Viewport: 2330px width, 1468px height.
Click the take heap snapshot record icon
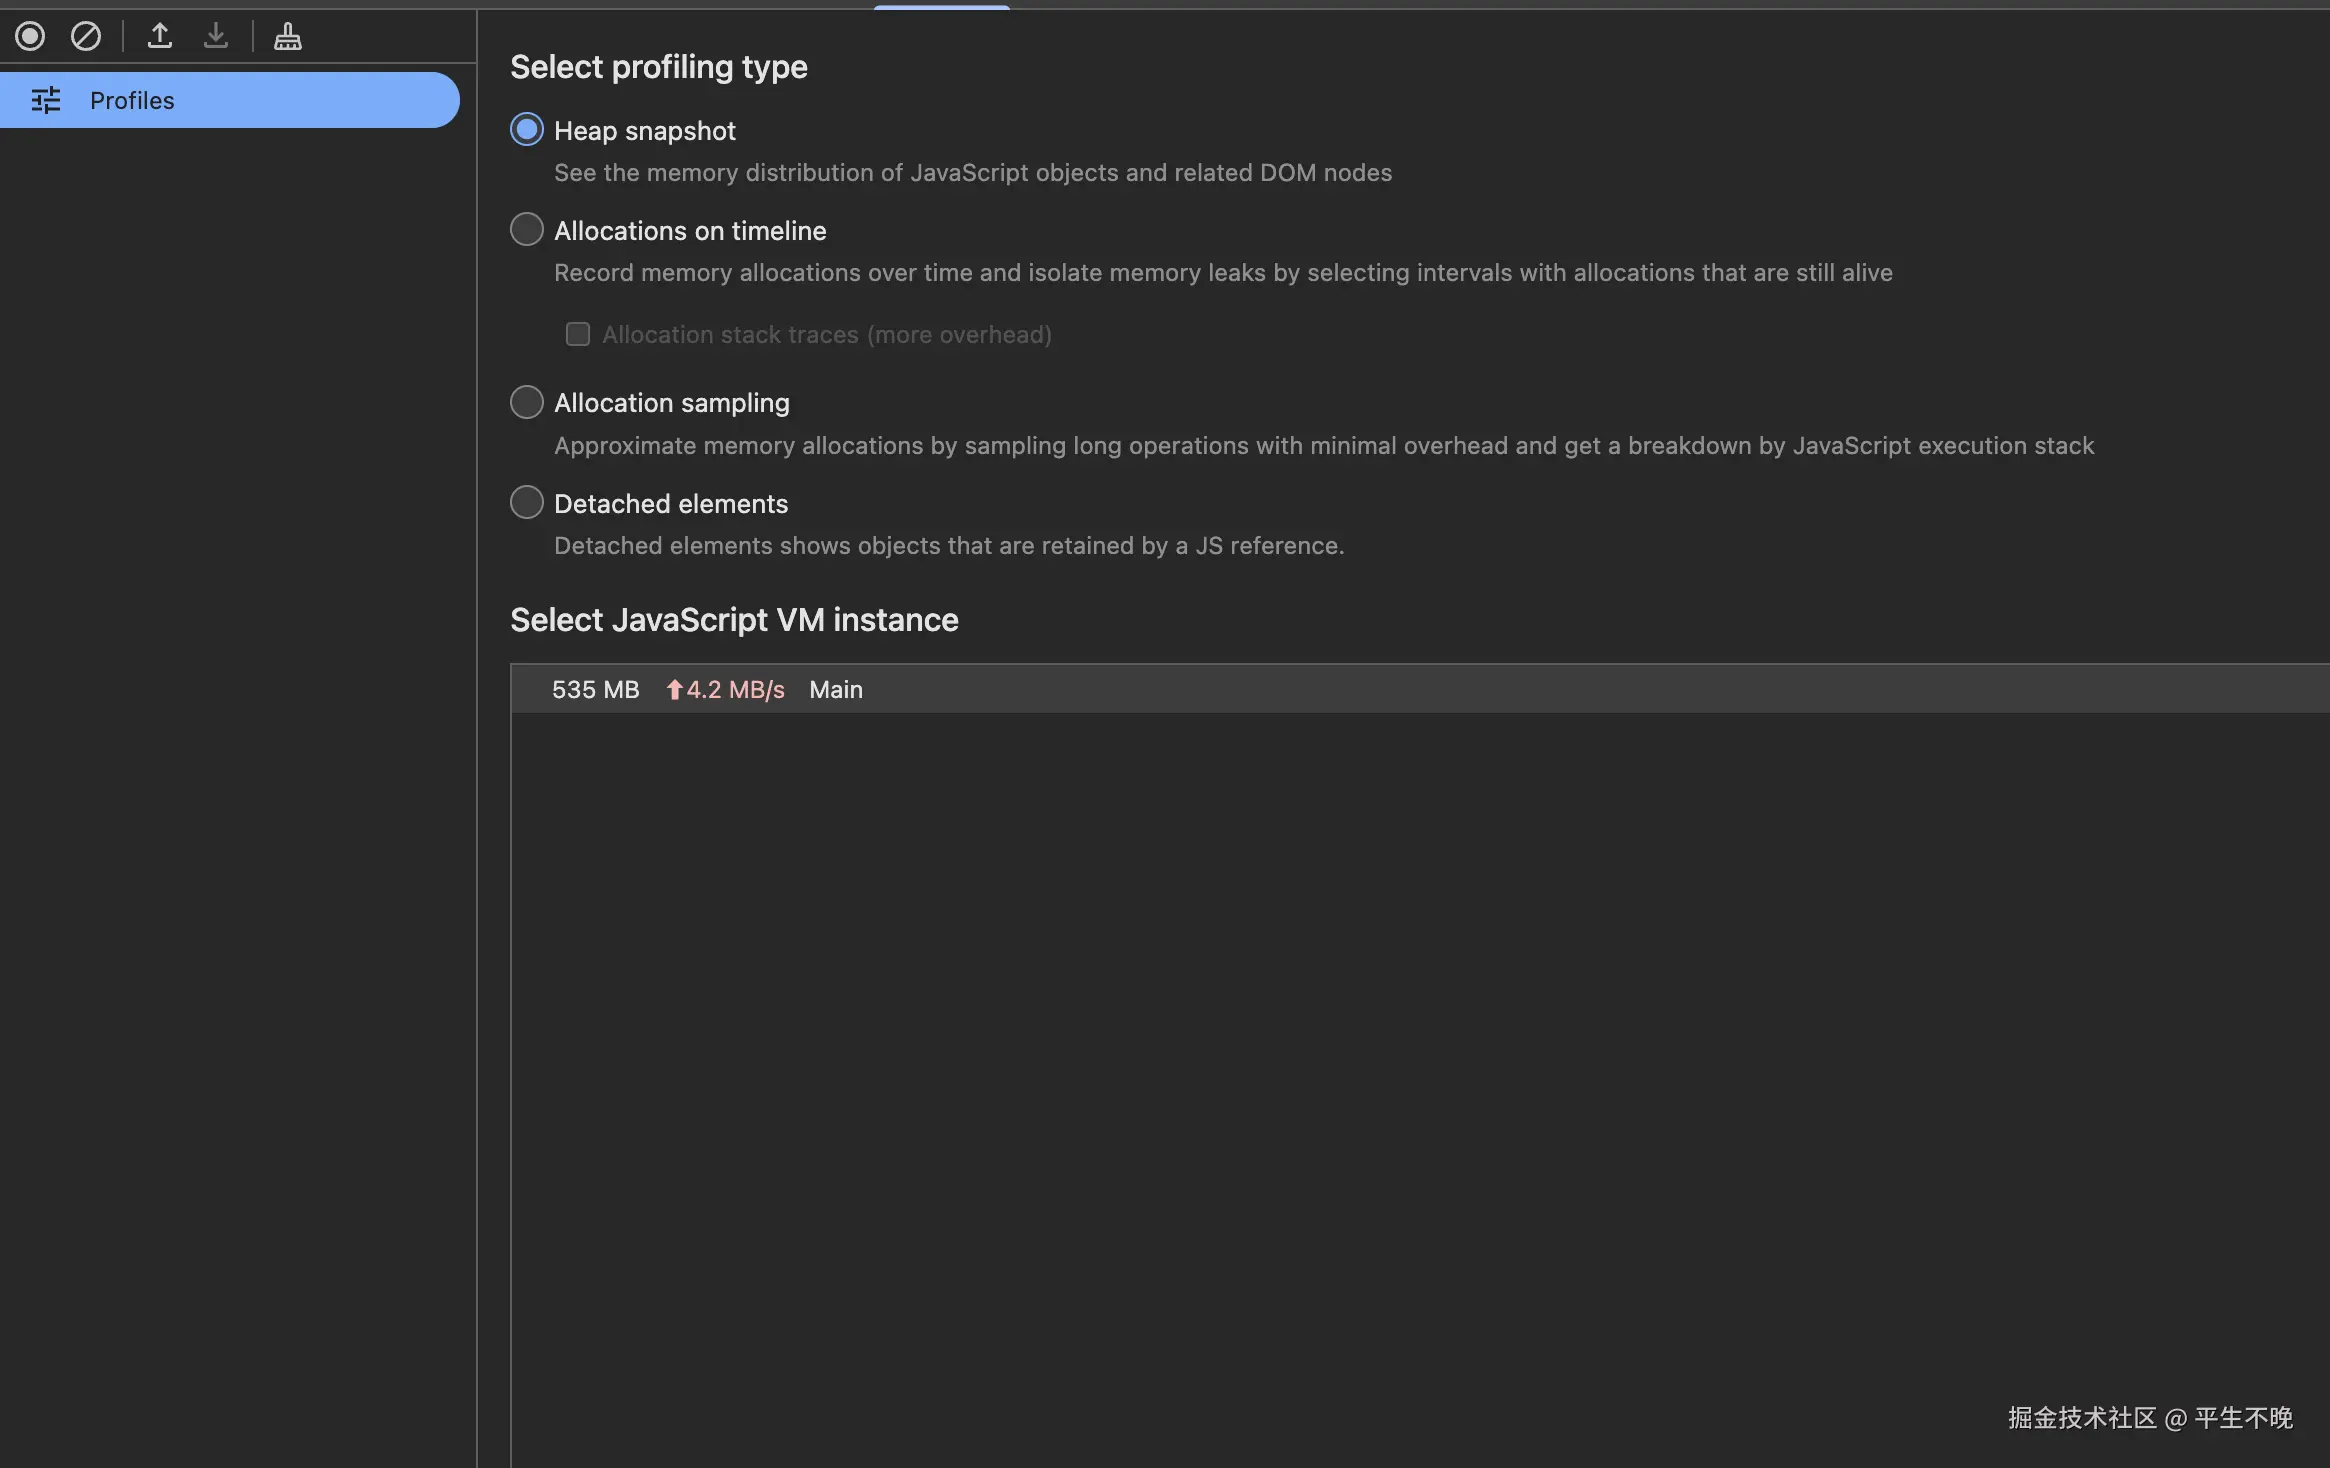[x=30, y=37]
